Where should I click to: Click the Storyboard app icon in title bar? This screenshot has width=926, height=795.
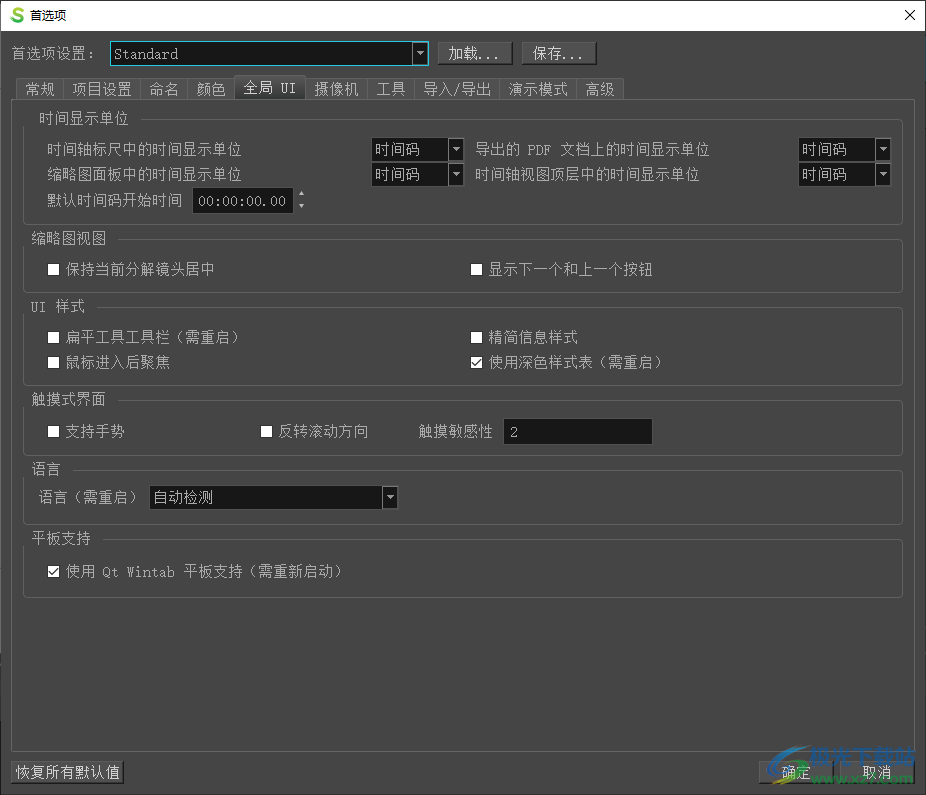pyautogui.click(x=18, y=15)
